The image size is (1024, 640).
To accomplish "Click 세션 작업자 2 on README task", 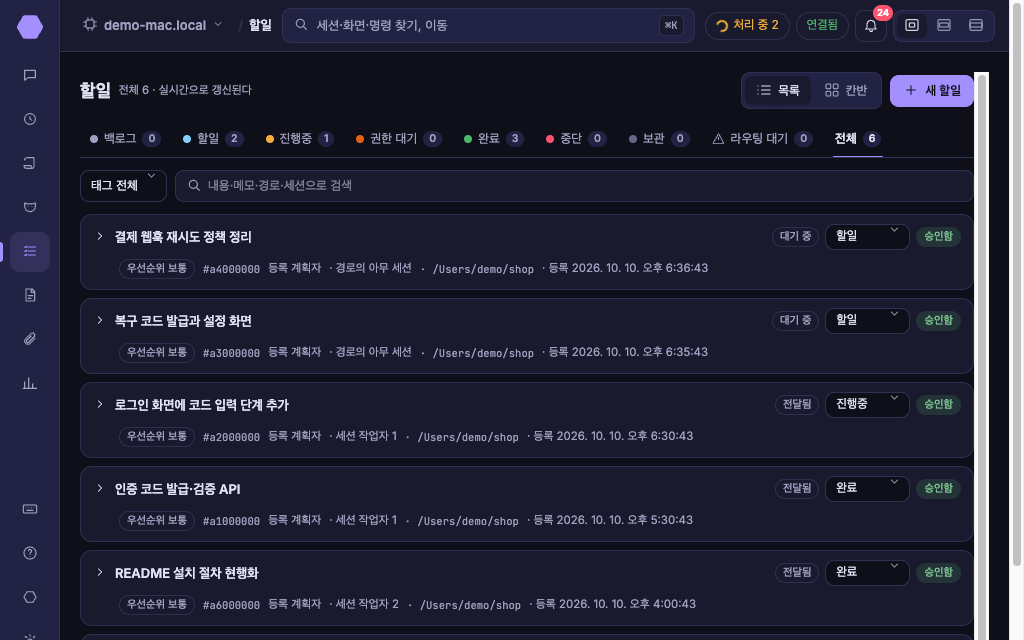I will click(367, 604).
